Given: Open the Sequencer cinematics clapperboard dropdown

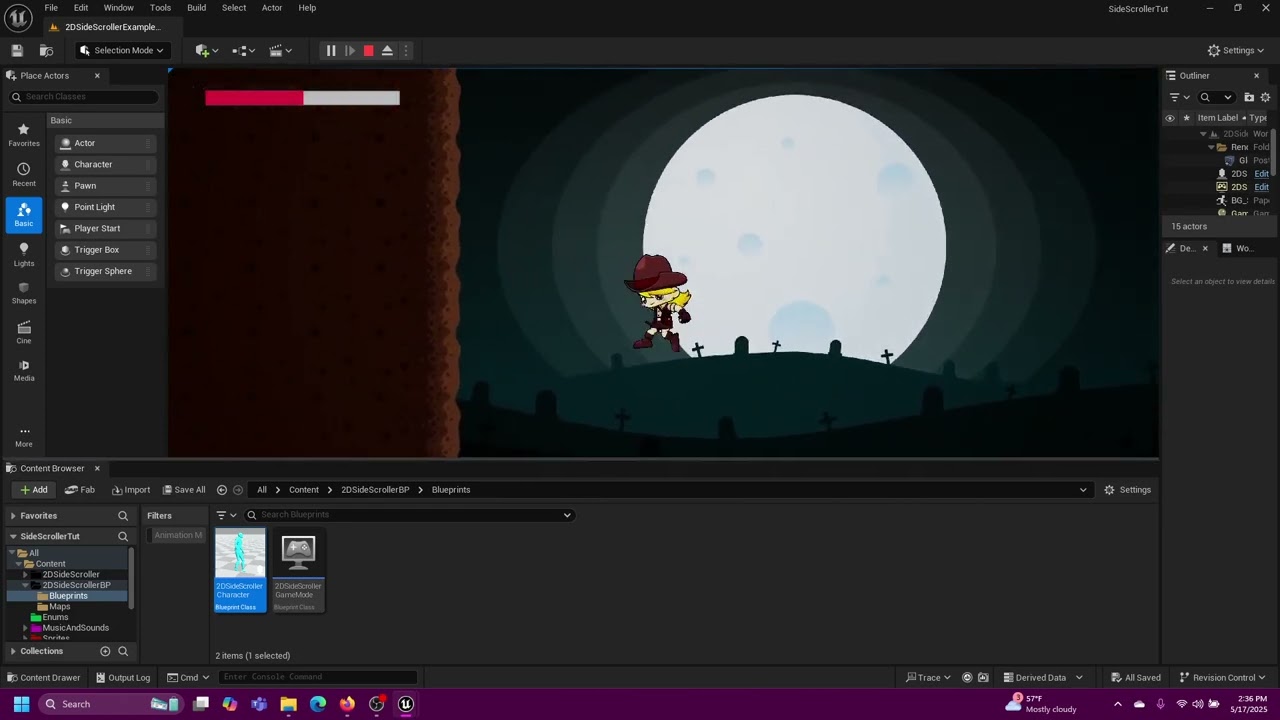Looking at the screenshot, I should click(x=281, y=50).
